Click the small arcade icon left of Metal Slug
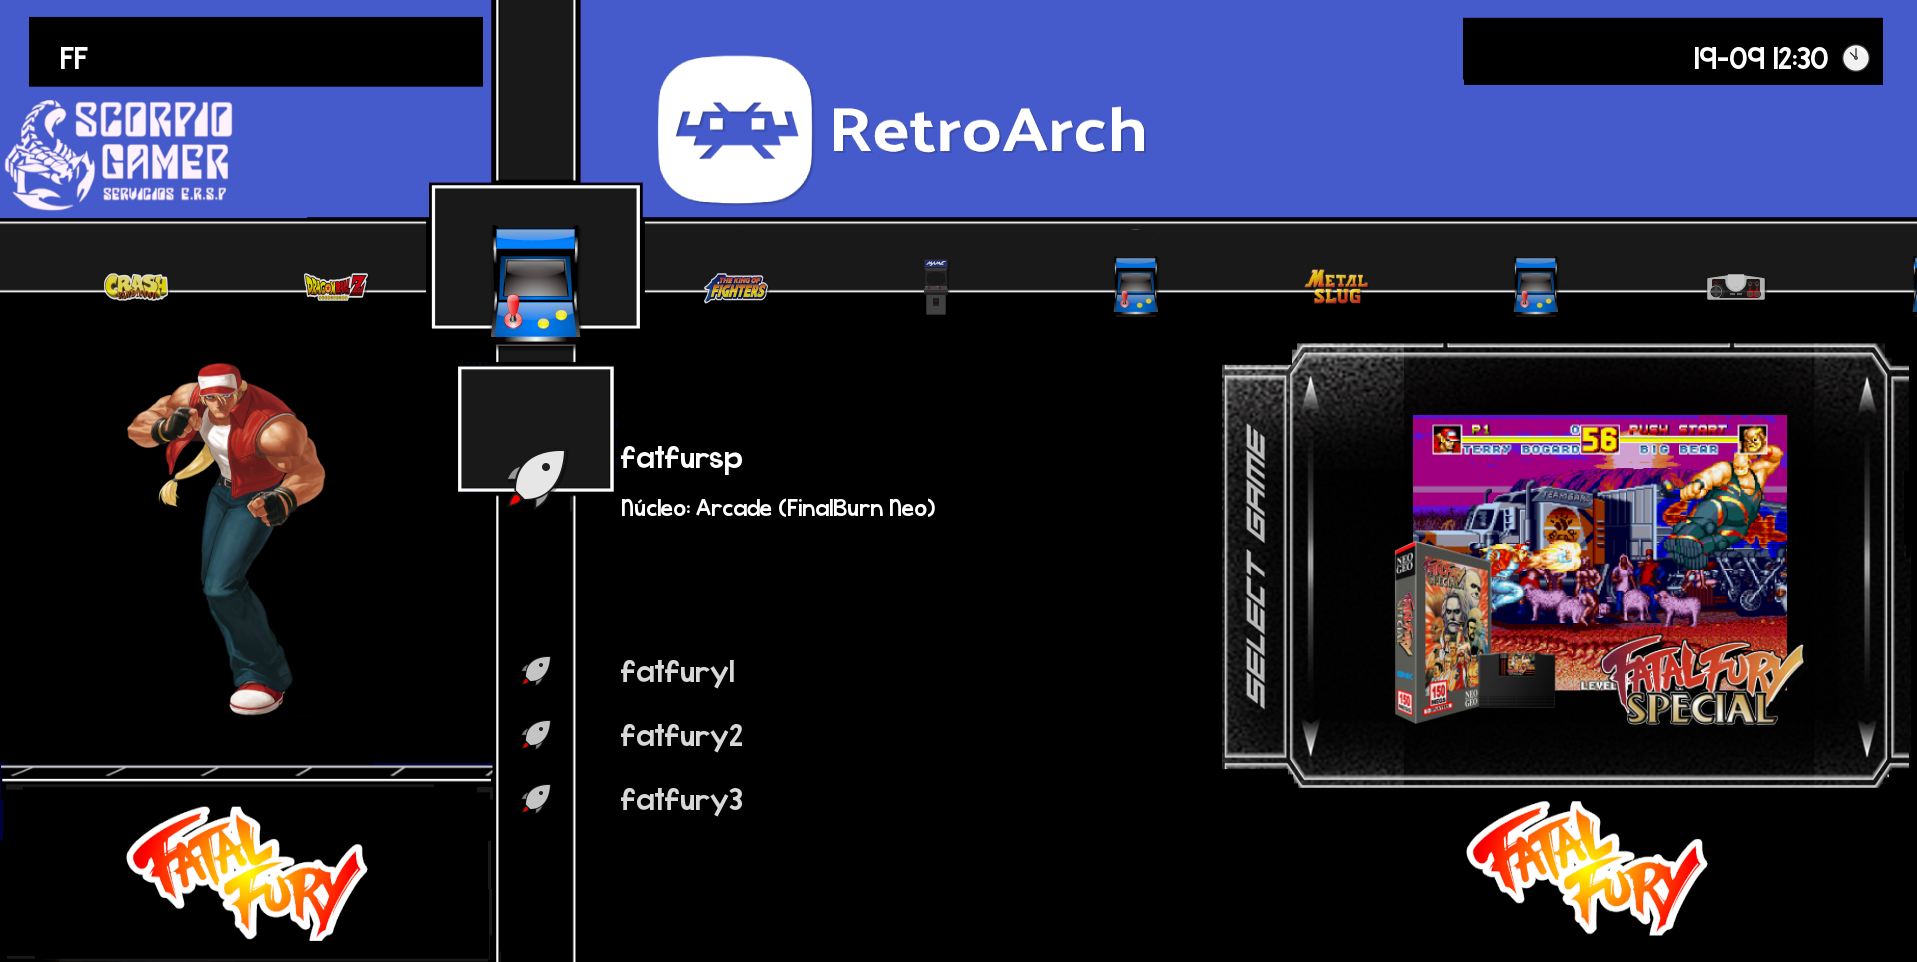 click(x=1136, y=286)
